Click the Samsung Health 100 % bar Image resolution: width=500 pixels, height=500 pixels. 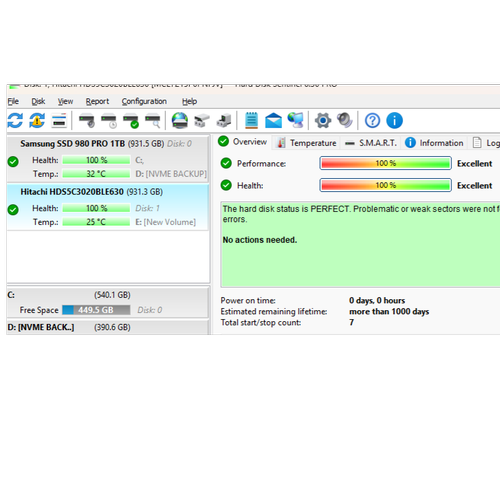pyautogui.click(x=96, y=160)
